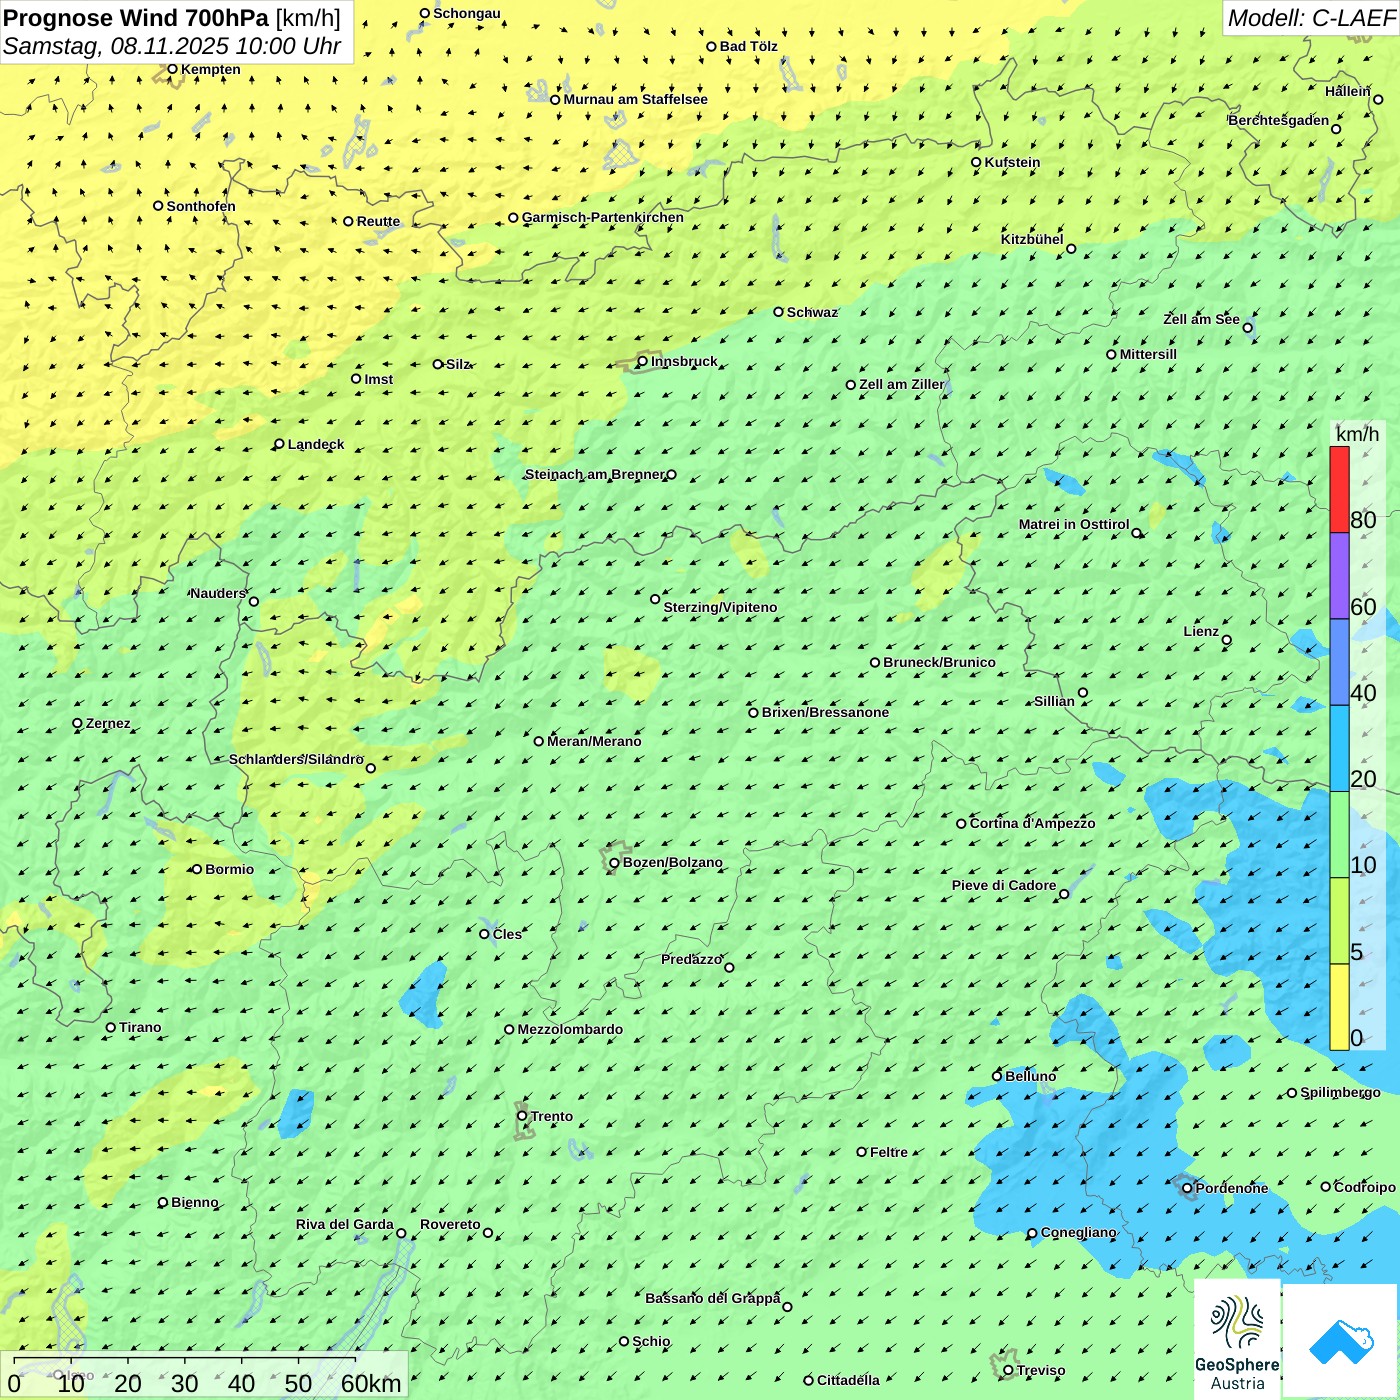Click the Mezzolombardo label
This screenshot has height=1400, width=1400.
pyautogui.click(x=570, y=1029)
